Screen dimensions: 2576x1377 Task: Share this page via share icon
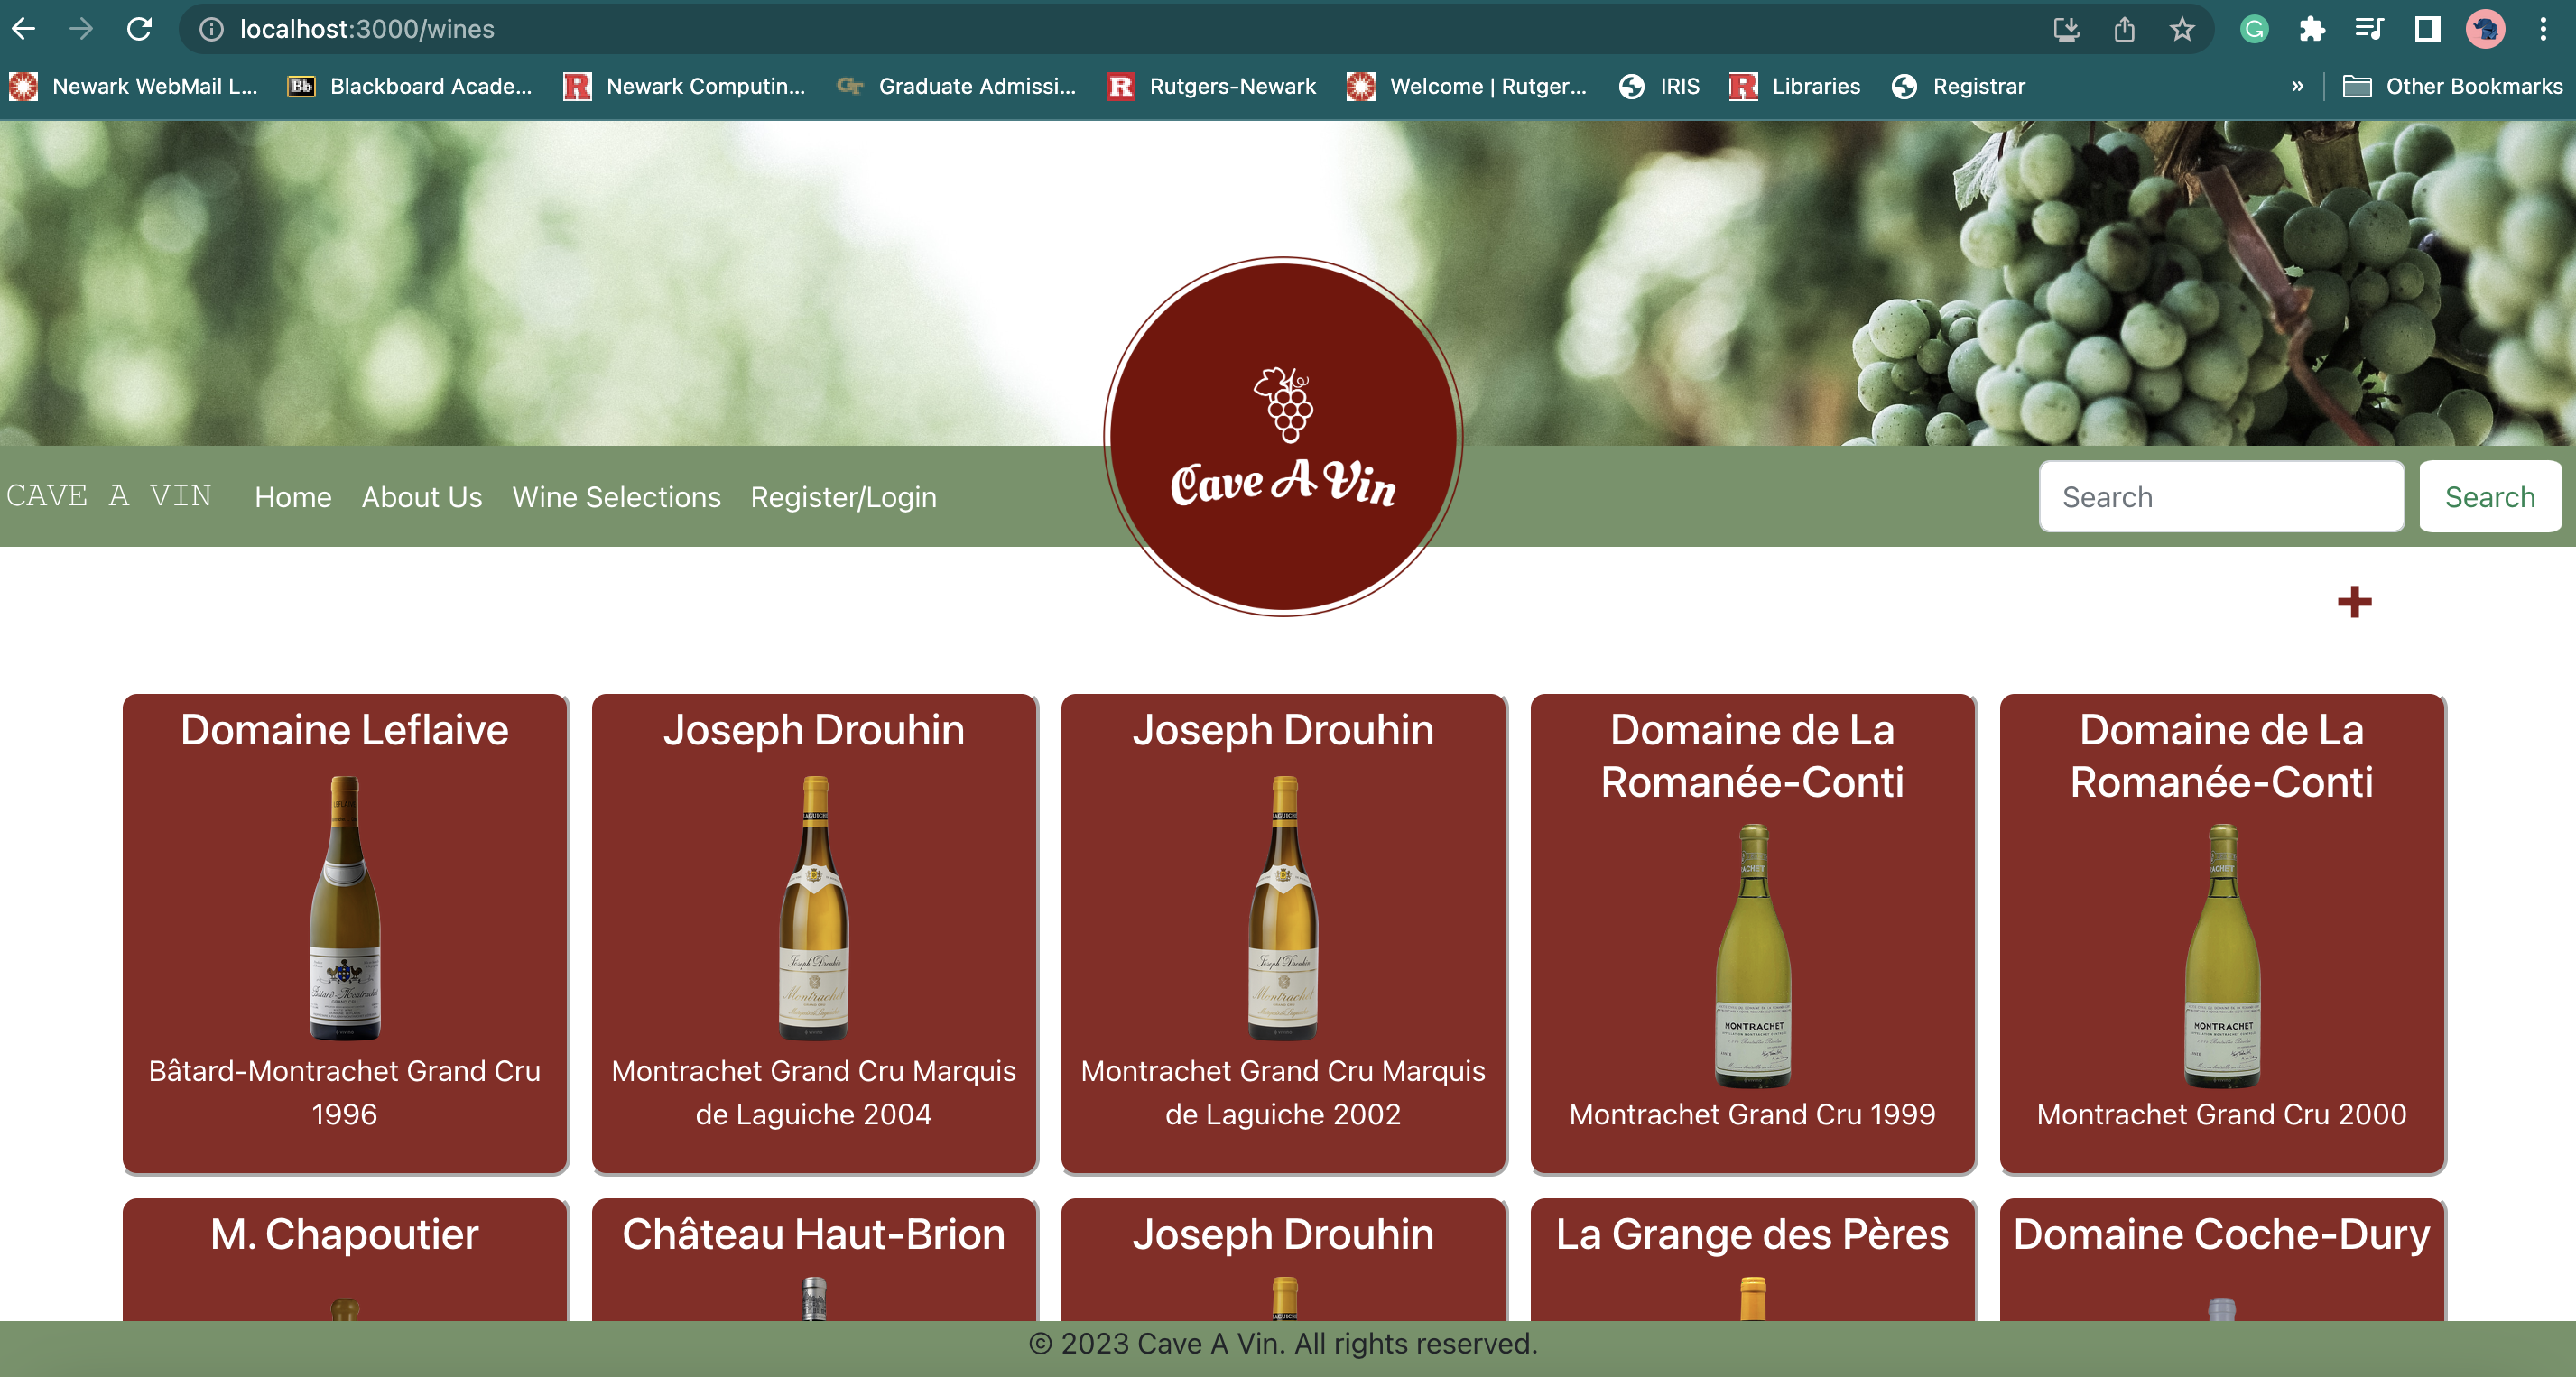tap(2124, 29)
